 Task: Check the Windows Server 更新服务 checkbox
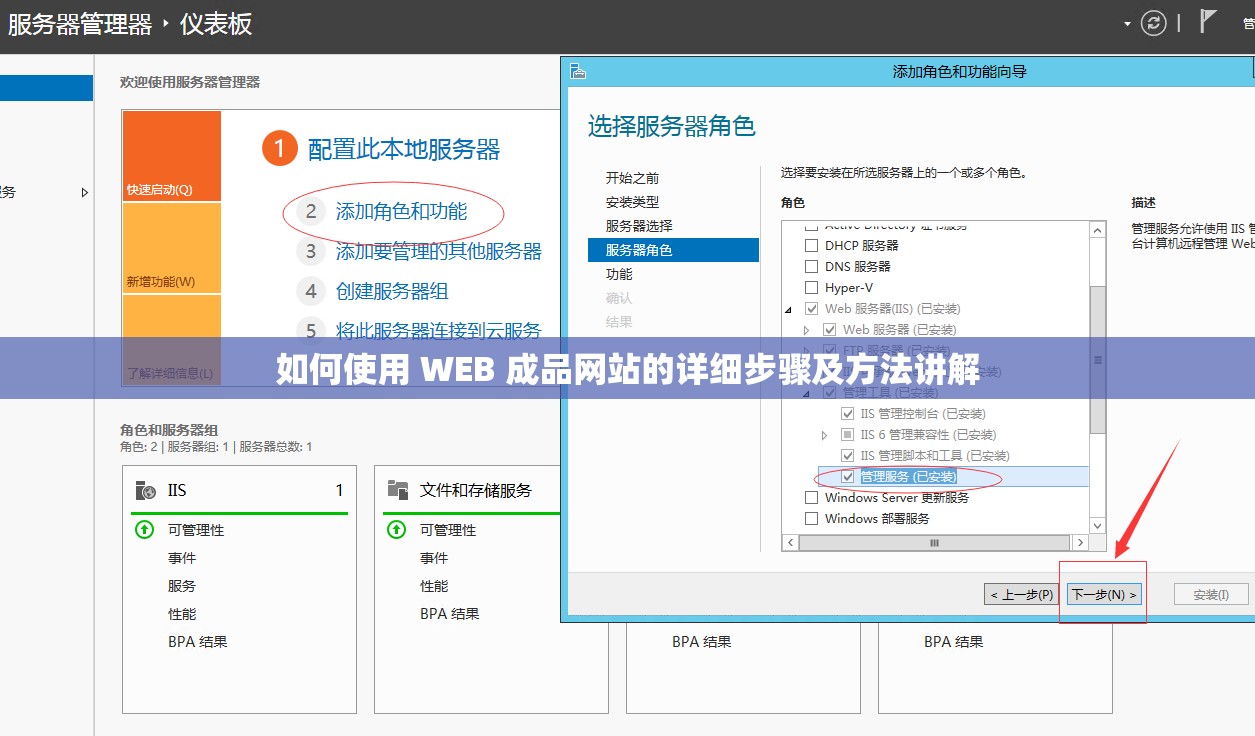[812, 497]
